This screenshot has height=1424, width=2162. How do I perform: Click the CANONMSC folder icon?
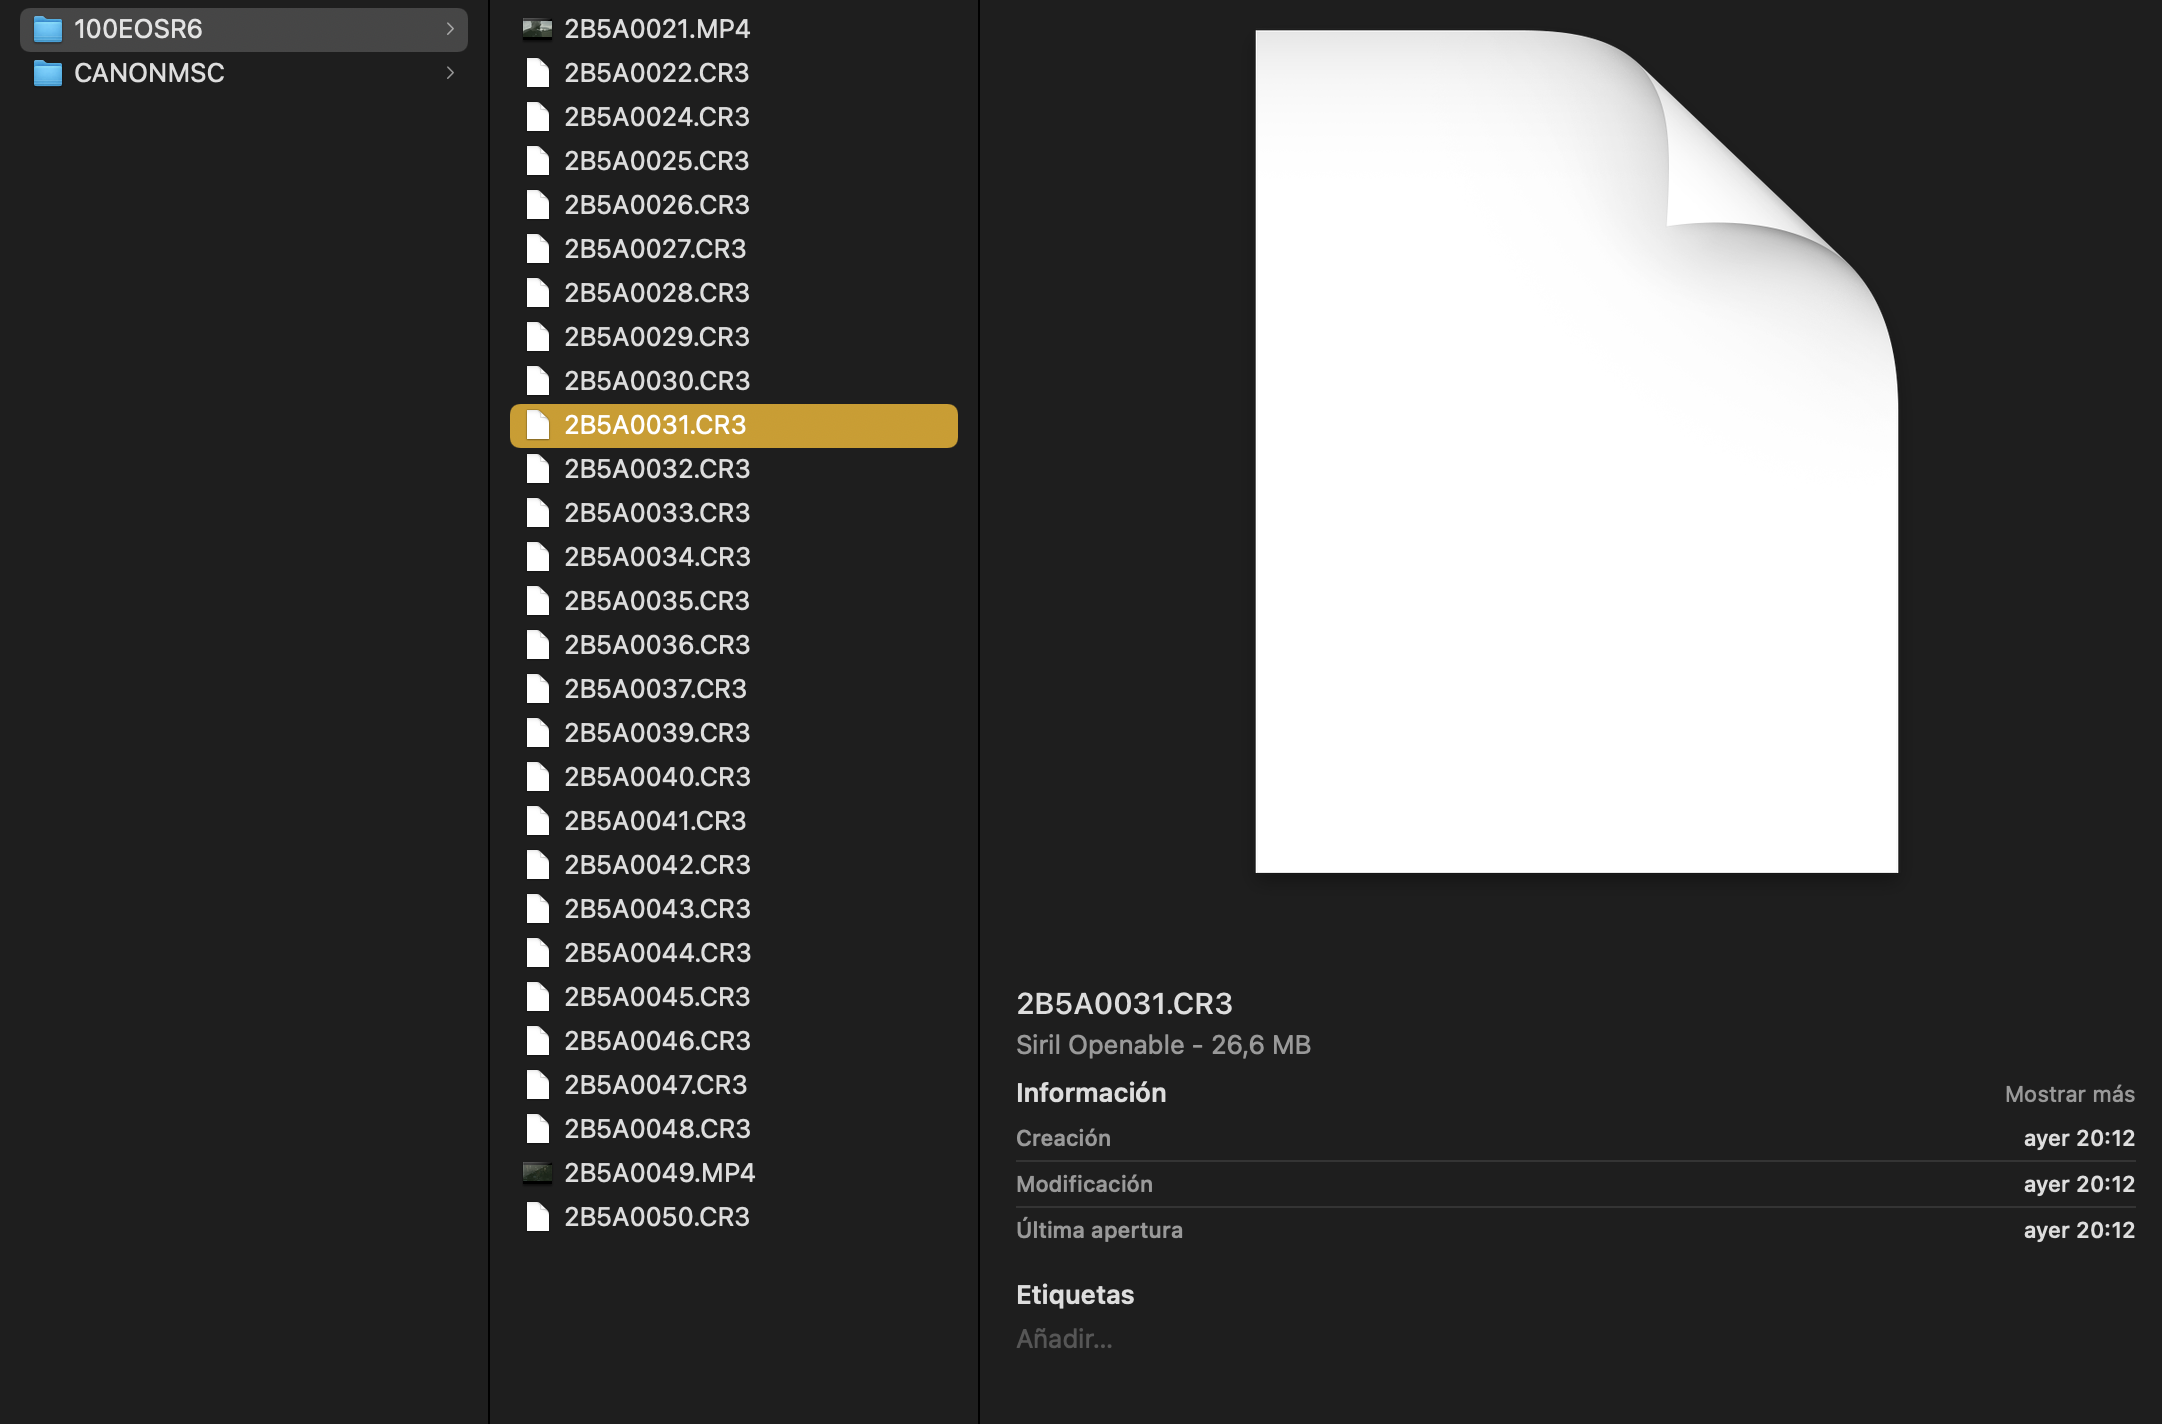point(48,73)
